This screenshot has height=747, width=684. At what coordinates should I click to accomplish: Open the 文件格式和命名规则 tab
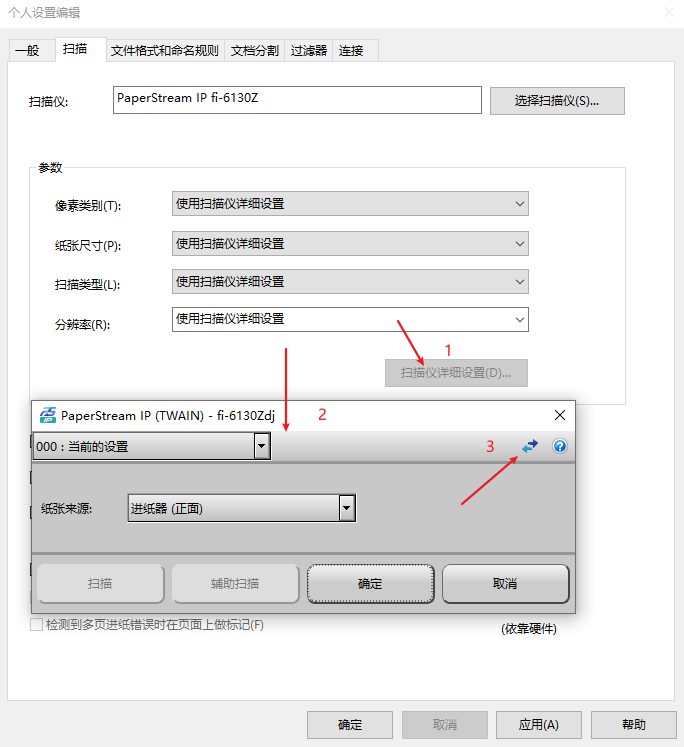pyautogui.click(x=165, y=50)
